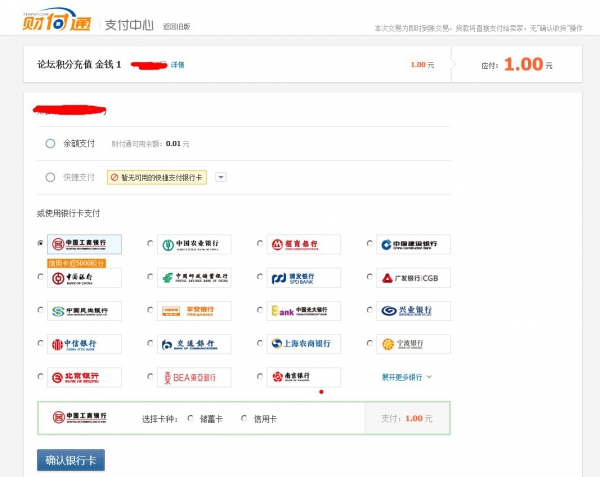The width and height of the screenshot is (600, 477).
Task: Choose the 北京银行 logo tile
Action: coord(84,377)
